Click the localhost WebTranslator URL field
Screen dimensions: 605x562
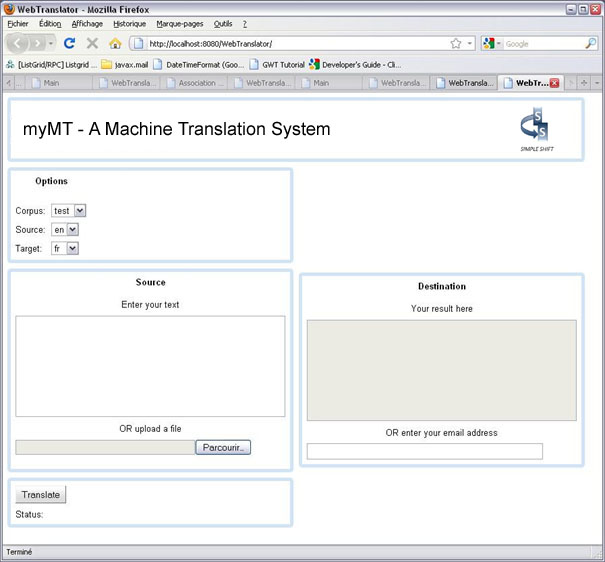click(x=297, y=44)
